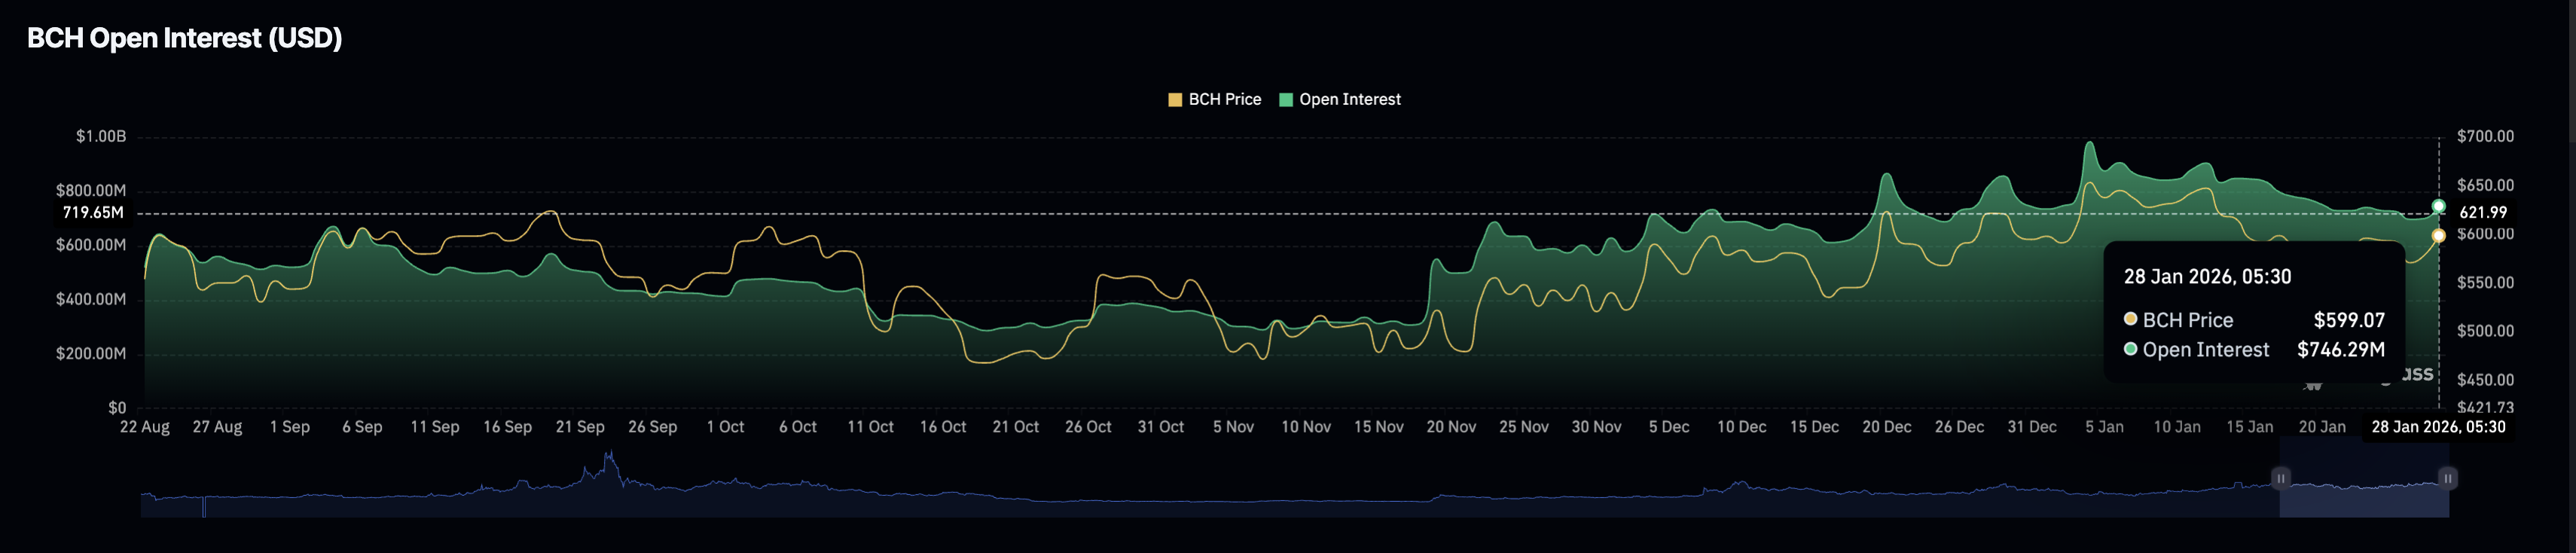Screen dimensions: 2576x553
Task: Click the right range slider handle
Action: [x=2447, y=479]
